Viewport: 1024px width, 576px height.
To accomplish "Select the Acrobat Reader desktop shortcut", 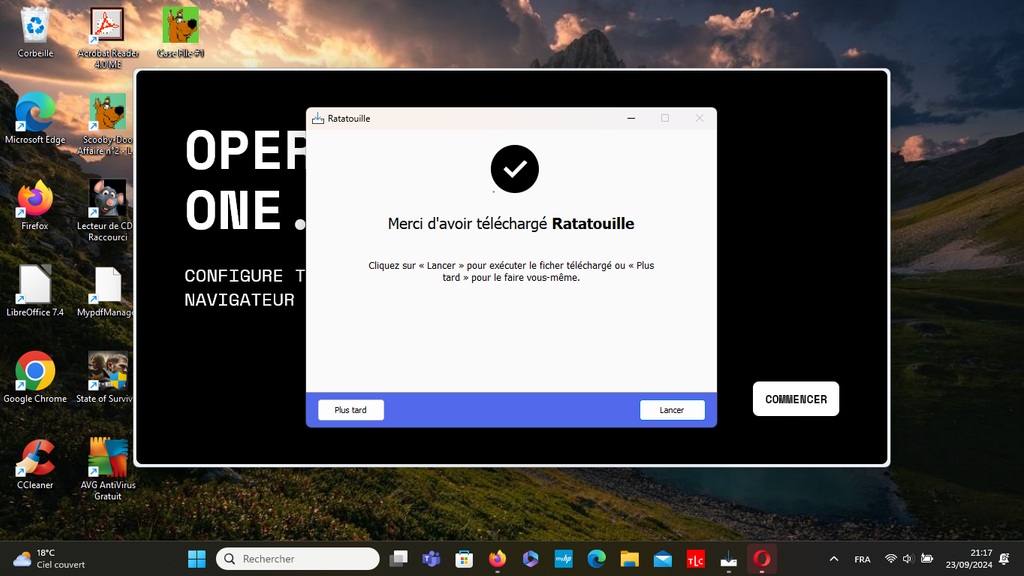I will click(x=108, y=38).
